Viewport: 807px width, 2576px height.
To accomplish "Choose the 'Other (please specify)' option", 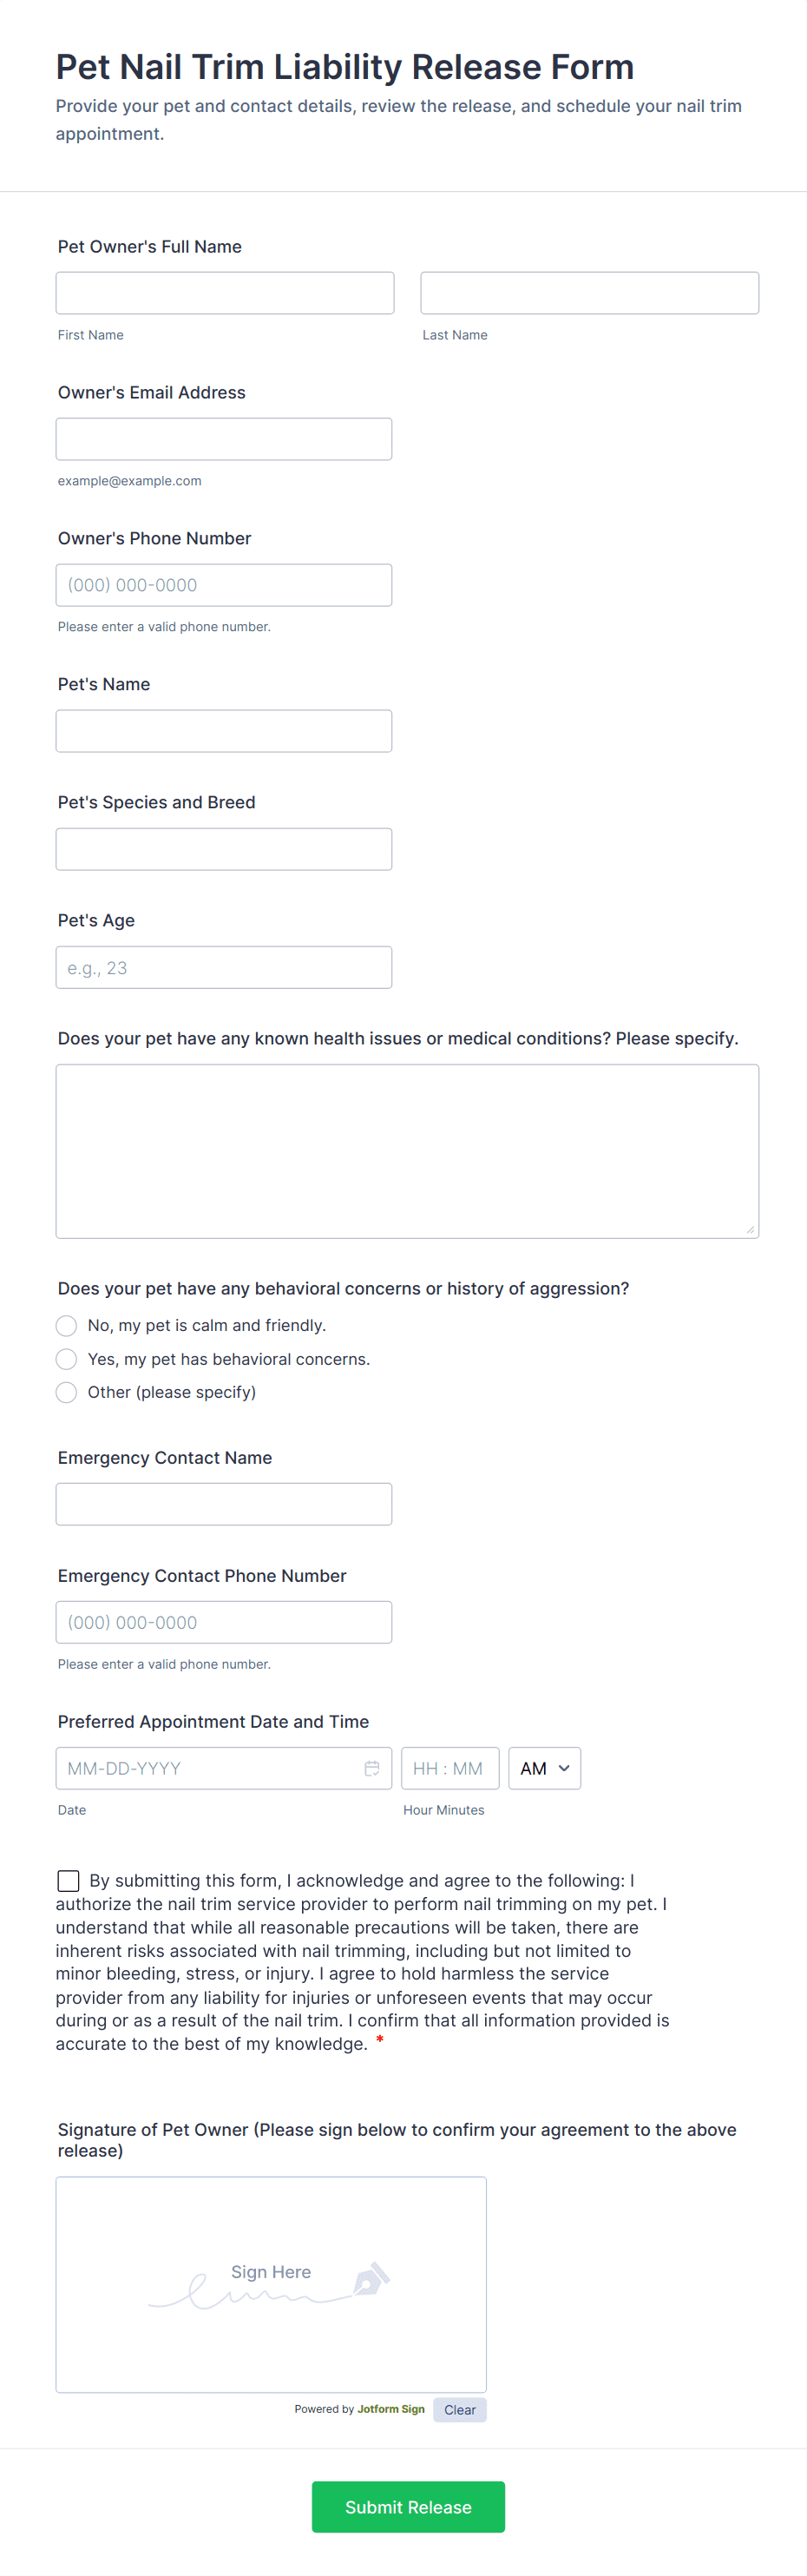I will click(x=67, y=1392).
